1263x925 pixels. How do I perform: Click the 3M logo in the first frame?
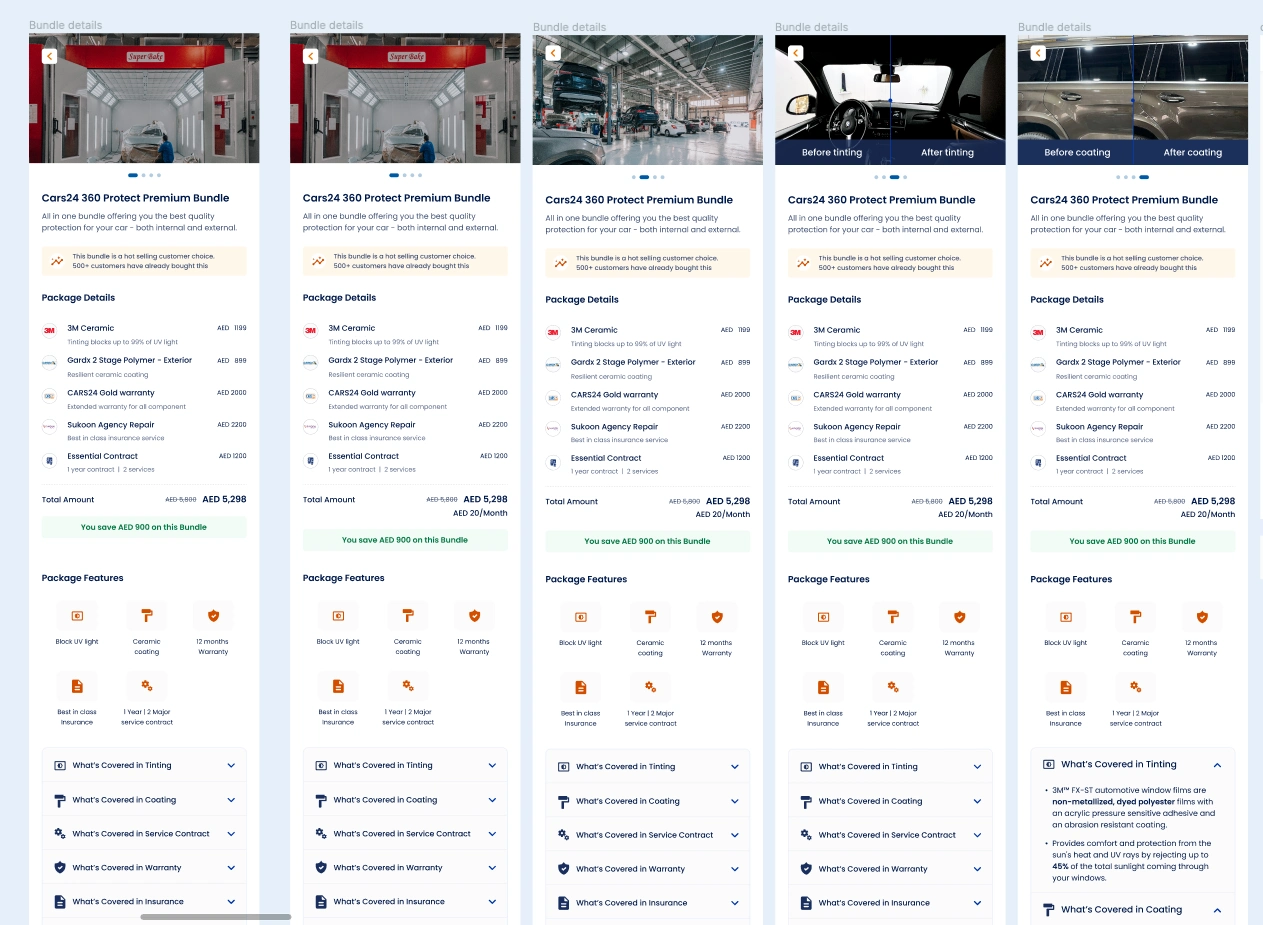coord(50,331)
